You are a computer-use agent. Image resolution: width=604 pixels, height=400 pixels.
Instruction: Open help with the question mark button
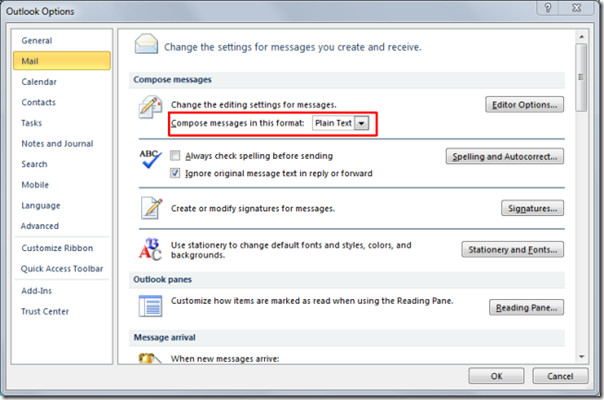(x=548, y=7)
